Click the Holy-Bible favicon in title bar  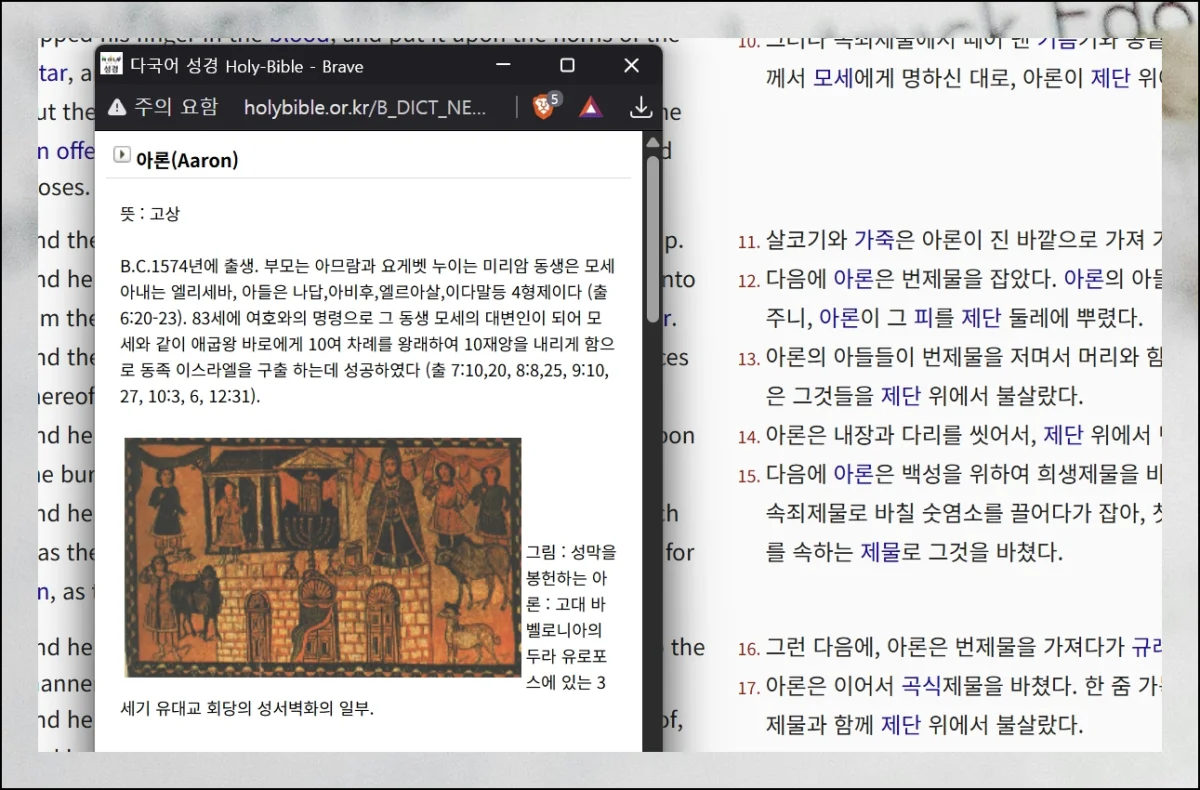pos(112,65)
